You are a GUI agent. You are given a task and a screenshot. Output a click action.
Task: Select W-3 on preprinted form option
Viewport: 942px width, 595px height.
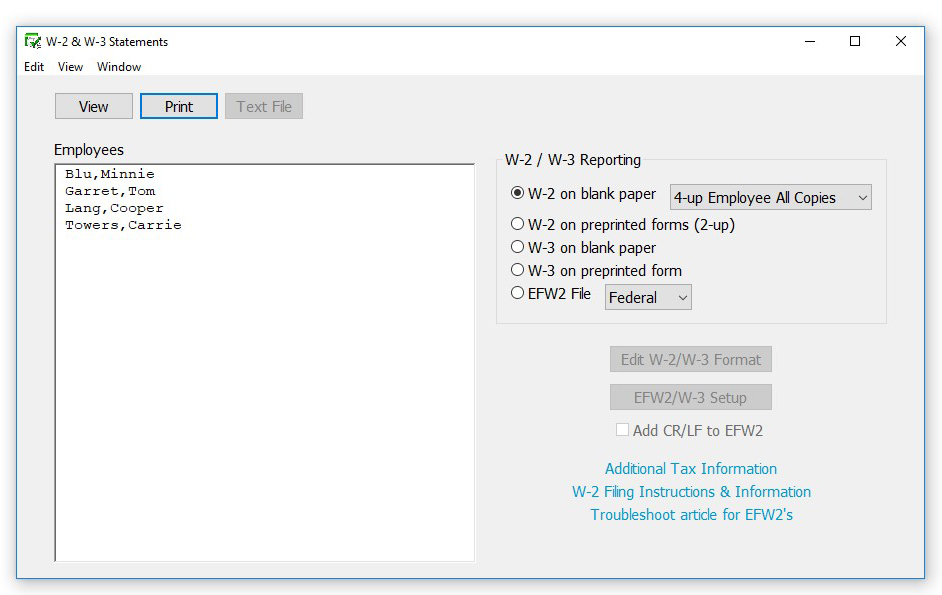[x=517, y=270]
